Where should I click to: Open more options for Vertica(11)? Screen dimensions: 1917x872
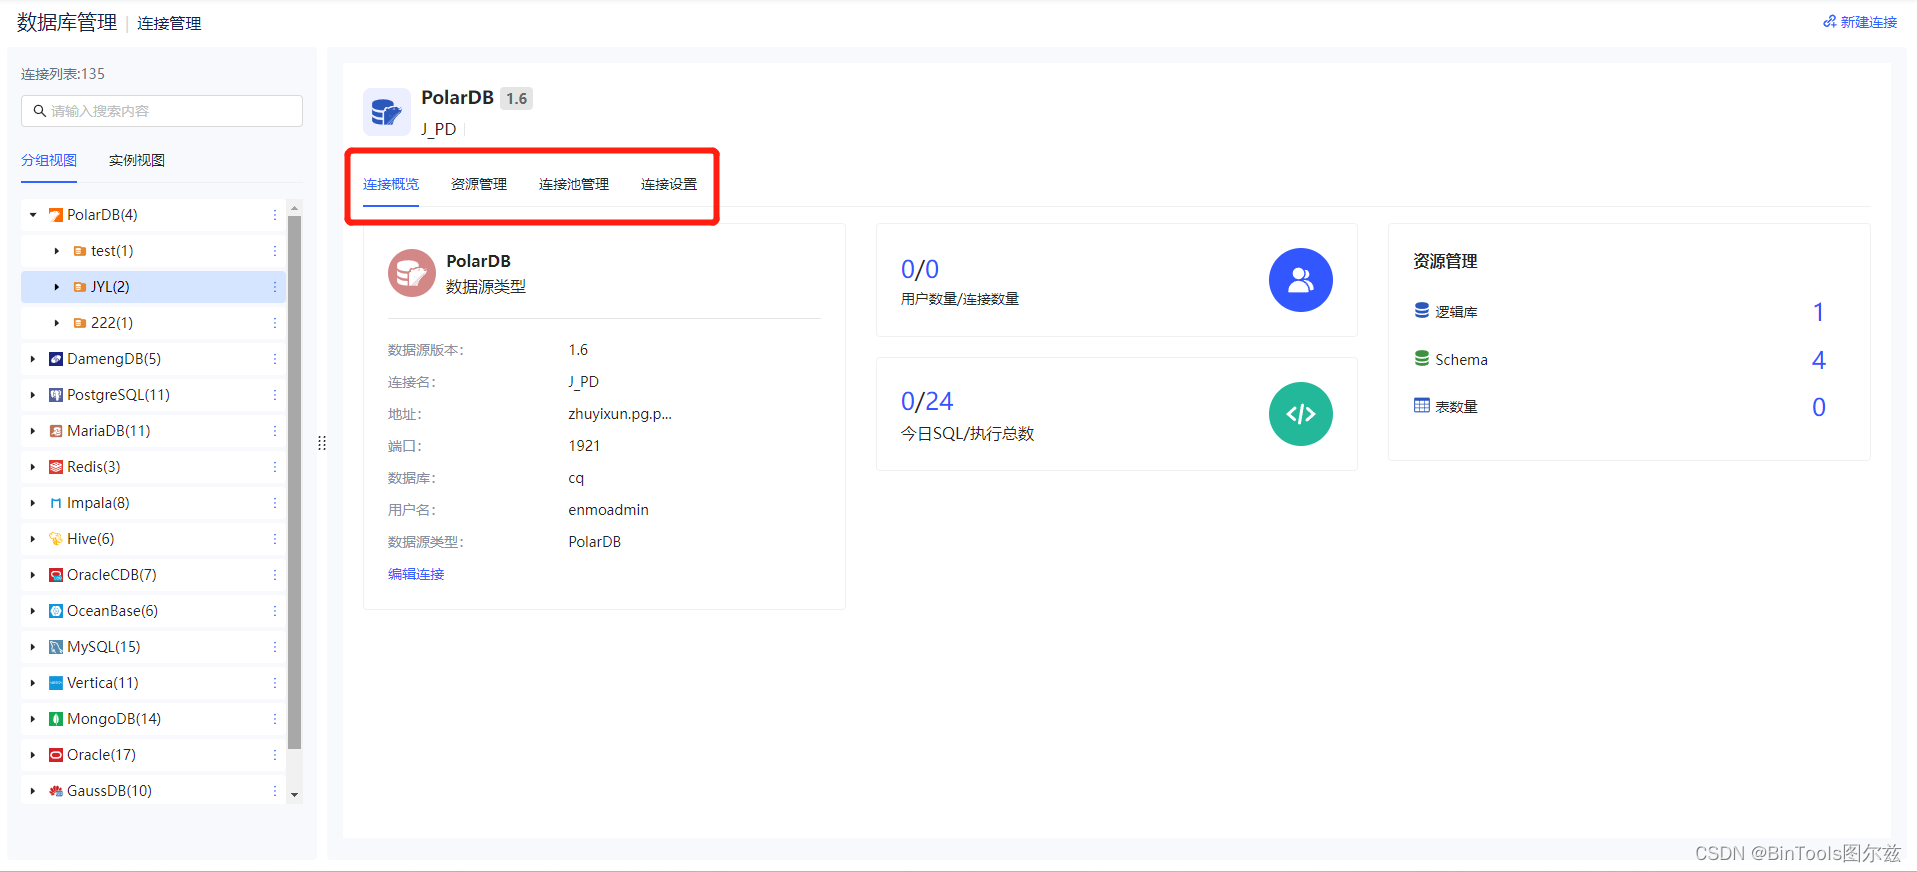coord(274,683)
